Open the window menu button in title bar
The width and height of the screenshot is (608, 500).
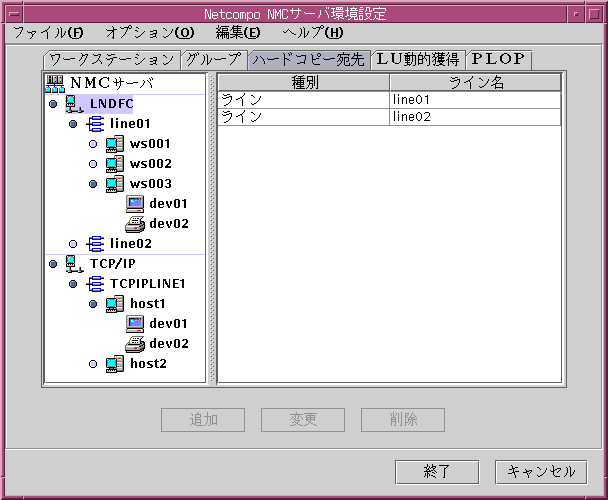[14, 14]
